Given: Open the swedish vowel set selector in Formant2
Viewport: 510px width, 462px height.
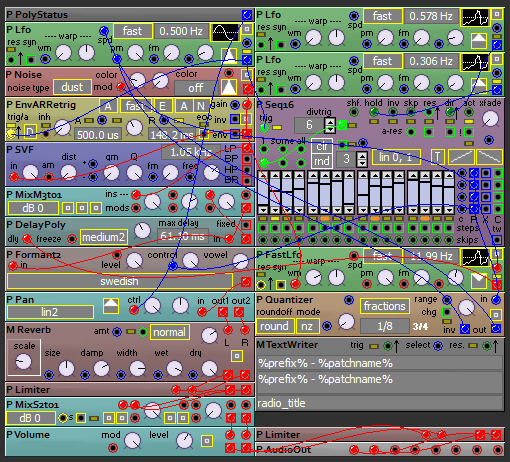Looking at the screenshot, I should pyautogui.click(x=120, y=281).
